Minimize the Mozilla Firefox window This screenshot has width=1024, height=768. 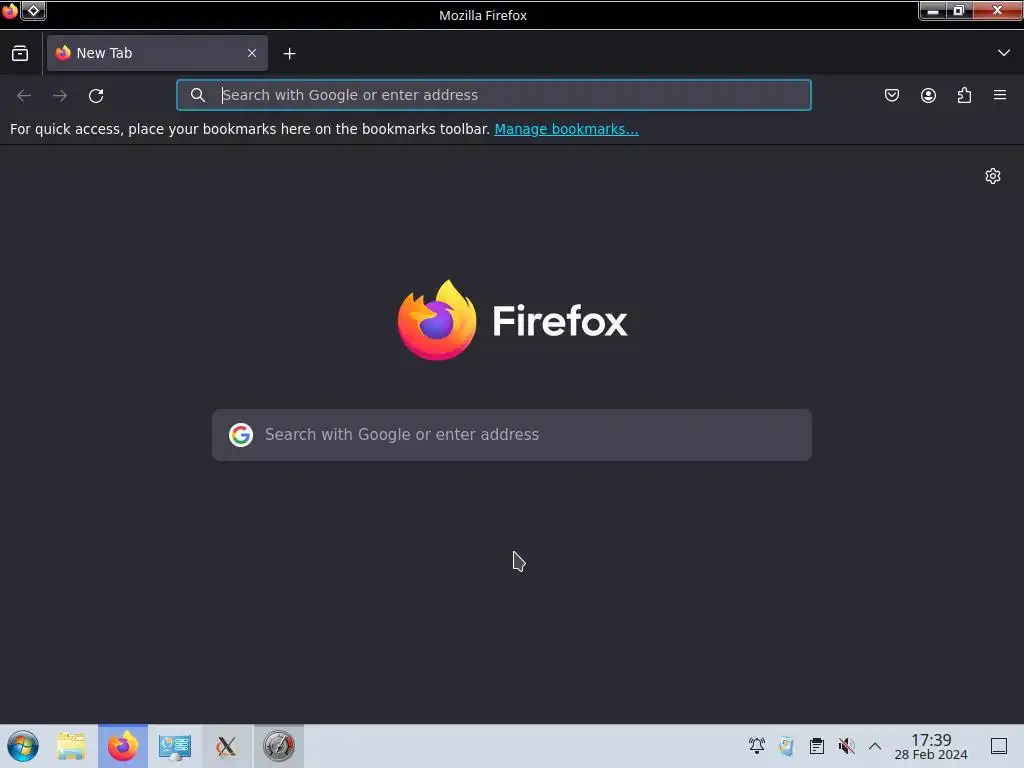(933, 10)
